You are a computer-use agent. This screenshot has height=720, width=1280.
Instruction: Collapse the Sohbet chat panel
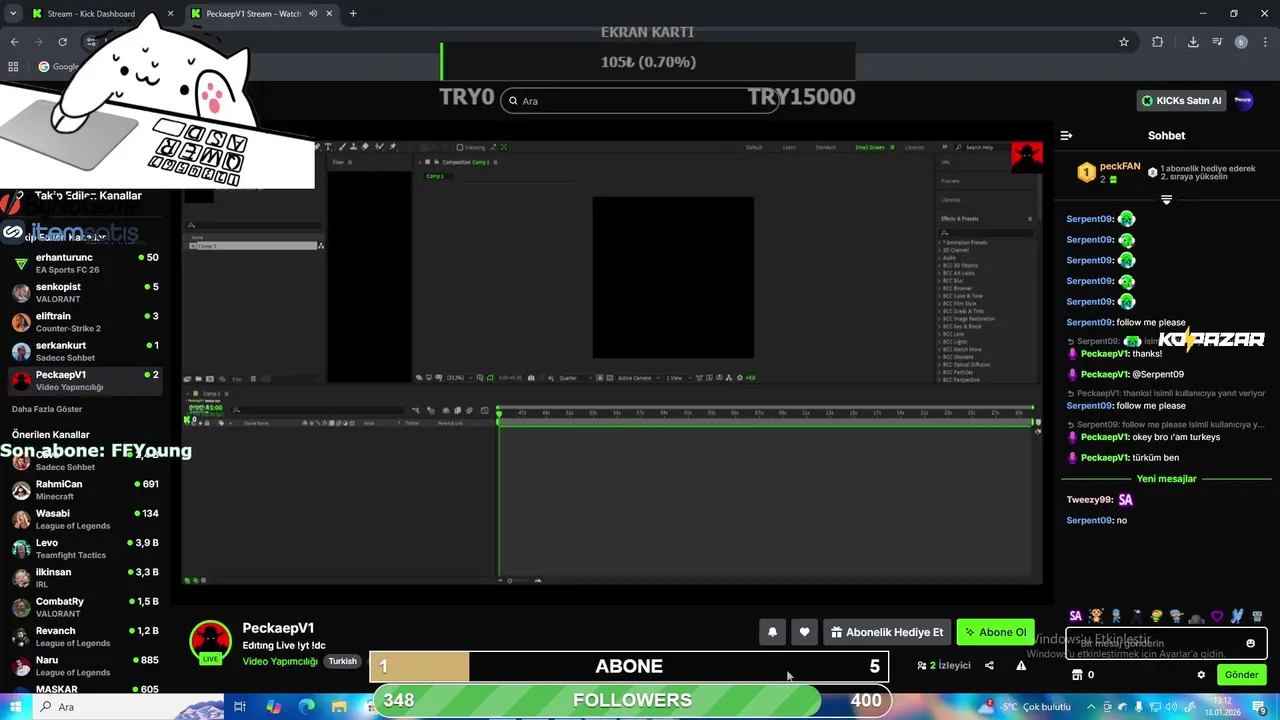tap(1066, 135)
